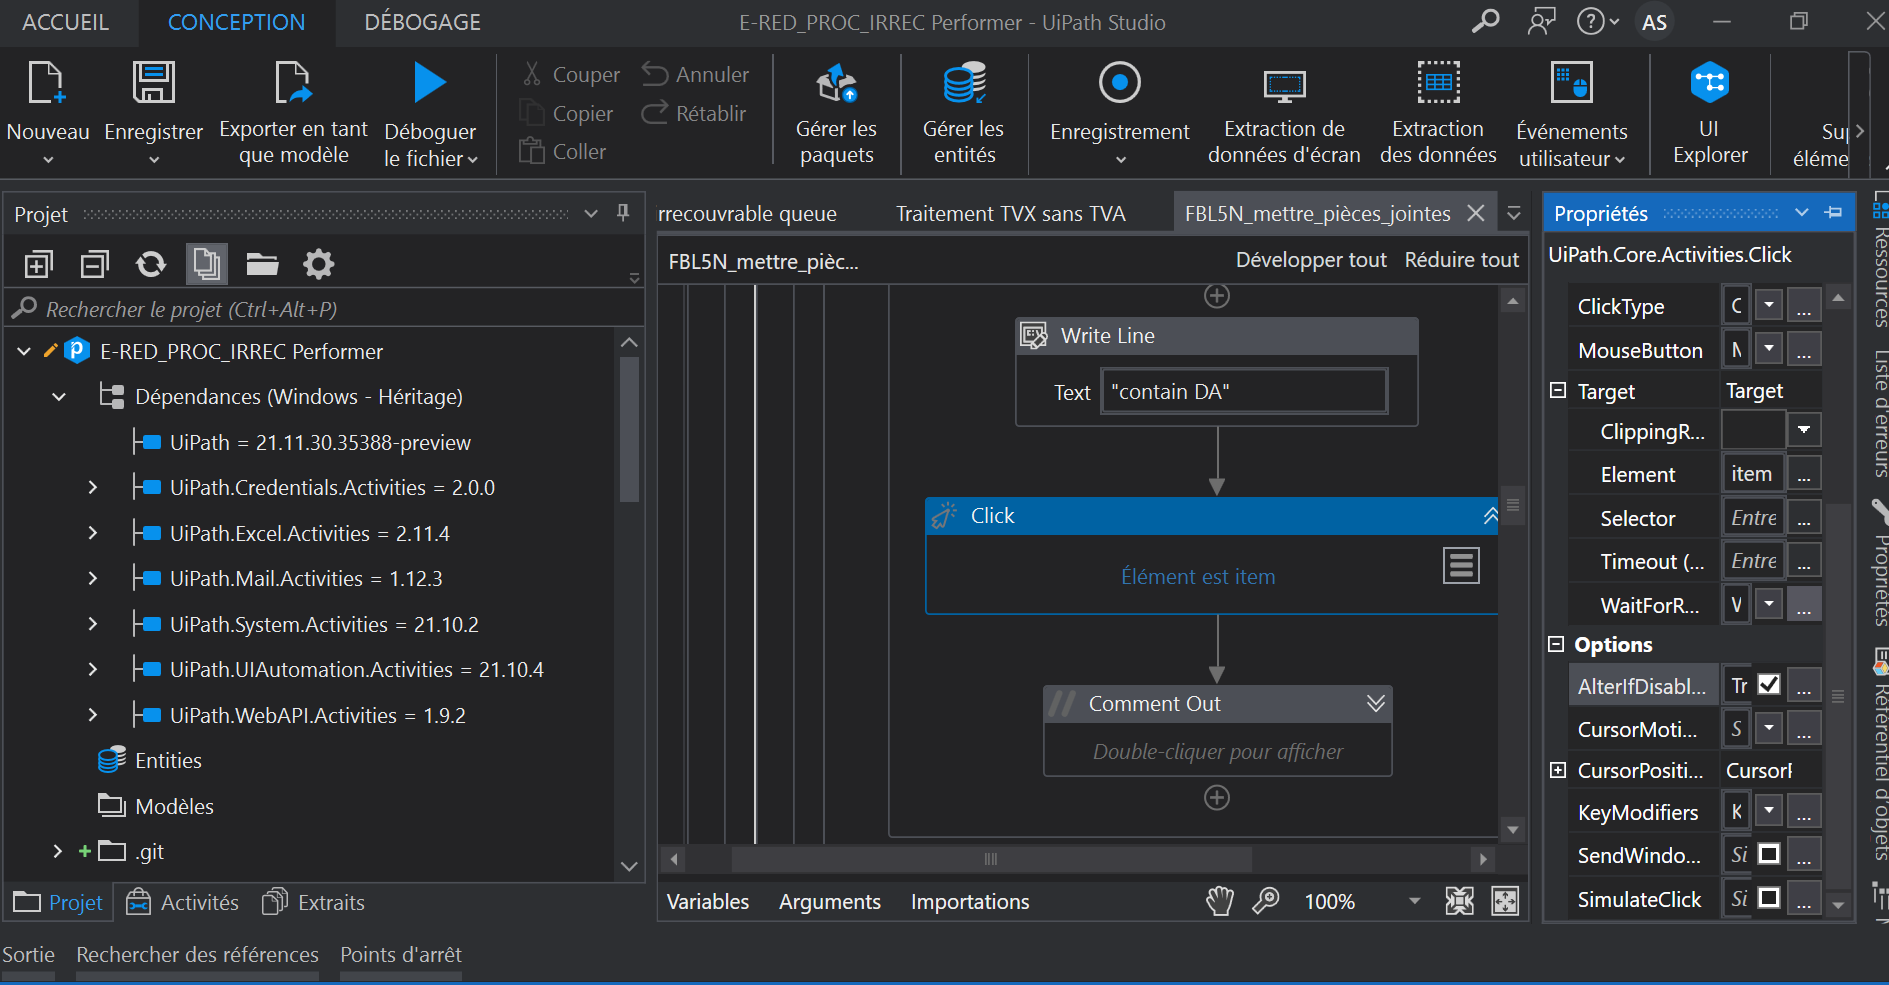Toggle the overview panel icon

click(1505, 901)
